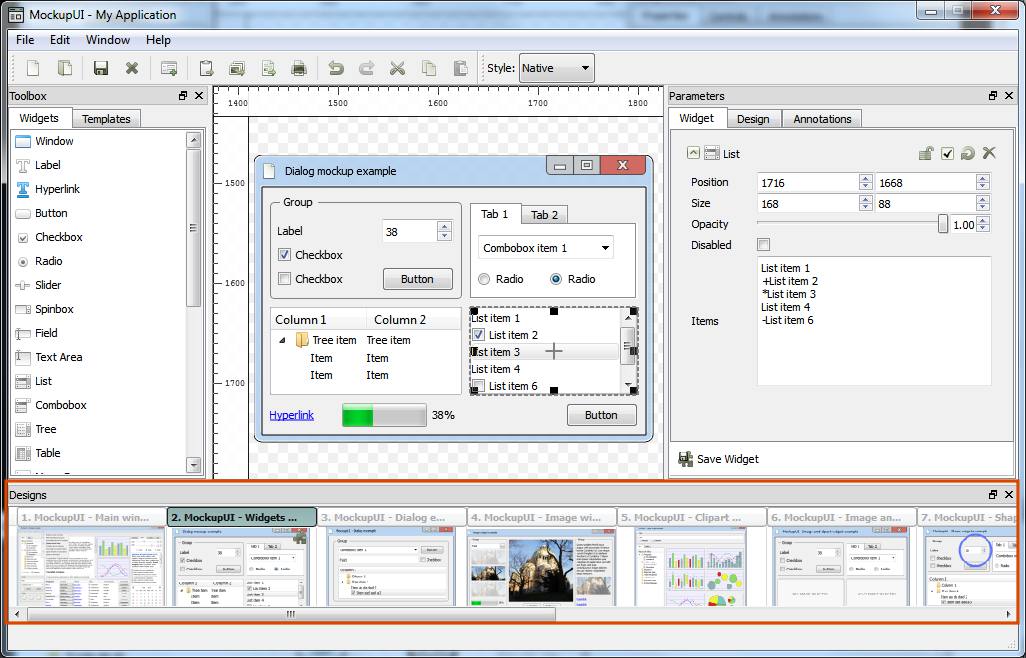Click the add design window icon
This screenshot has width=1026, height=658.
[169, 68]
